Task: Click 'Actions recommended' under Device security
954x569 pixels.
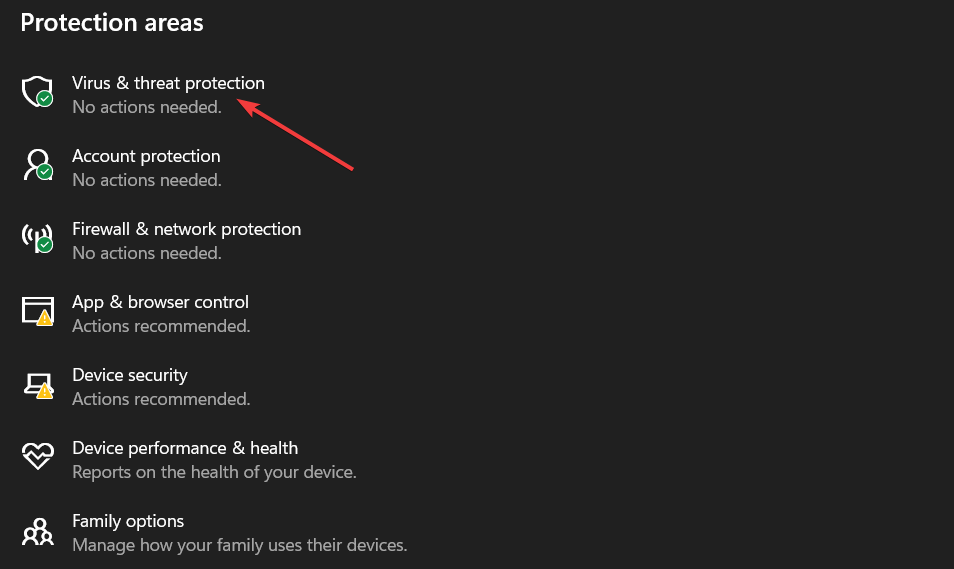Action: (x=161, y=399)
